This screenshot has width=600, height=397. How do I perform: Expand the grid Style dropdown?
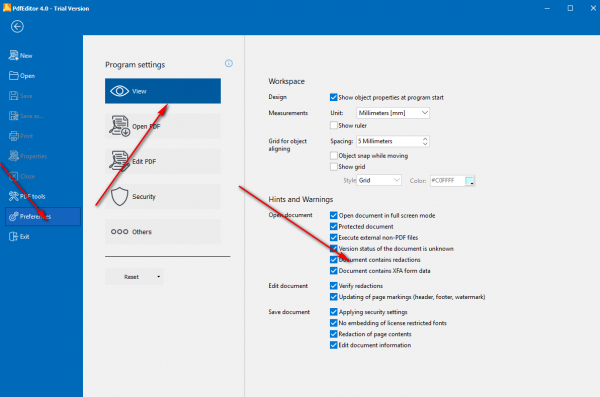(379, 180)
